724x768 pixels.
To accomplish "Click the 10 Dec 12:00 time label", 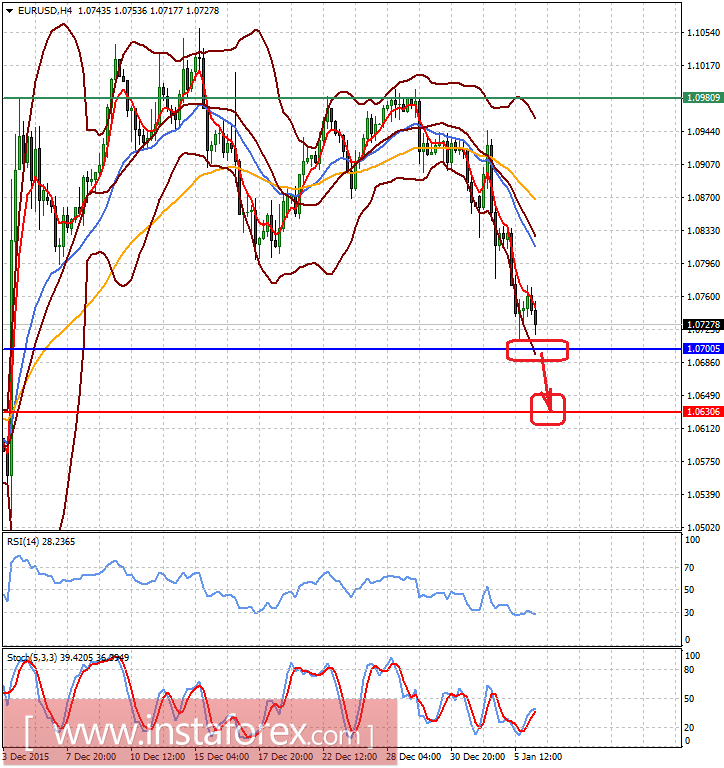I will click(157, 757).
